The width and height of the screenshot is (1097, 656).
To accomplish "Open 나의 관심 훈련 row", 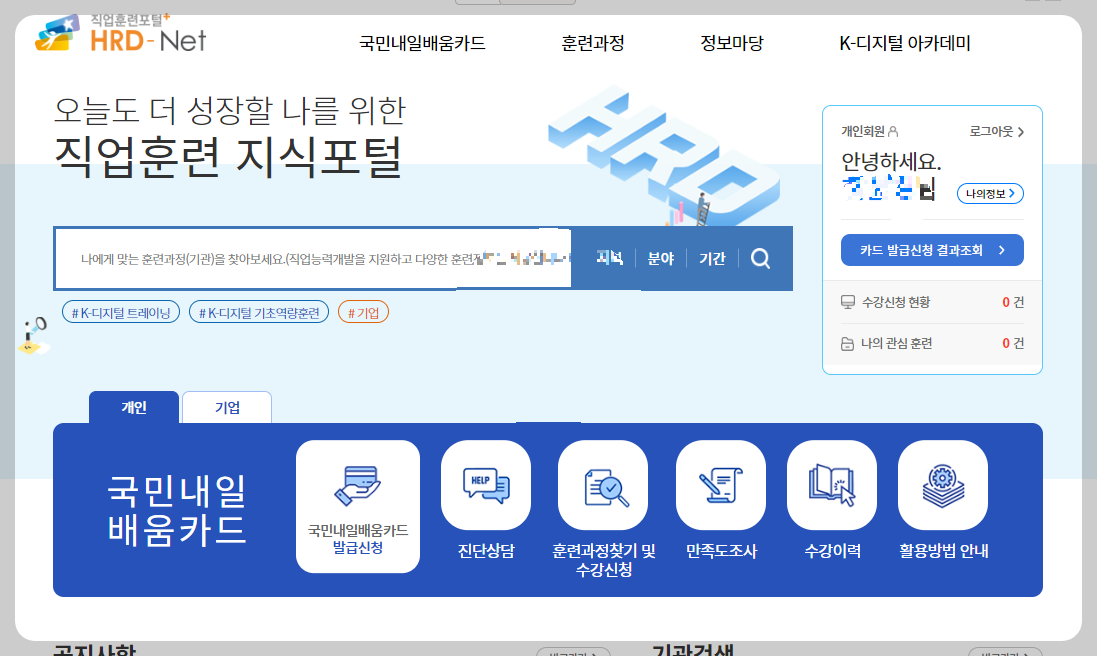I will 932,343.
